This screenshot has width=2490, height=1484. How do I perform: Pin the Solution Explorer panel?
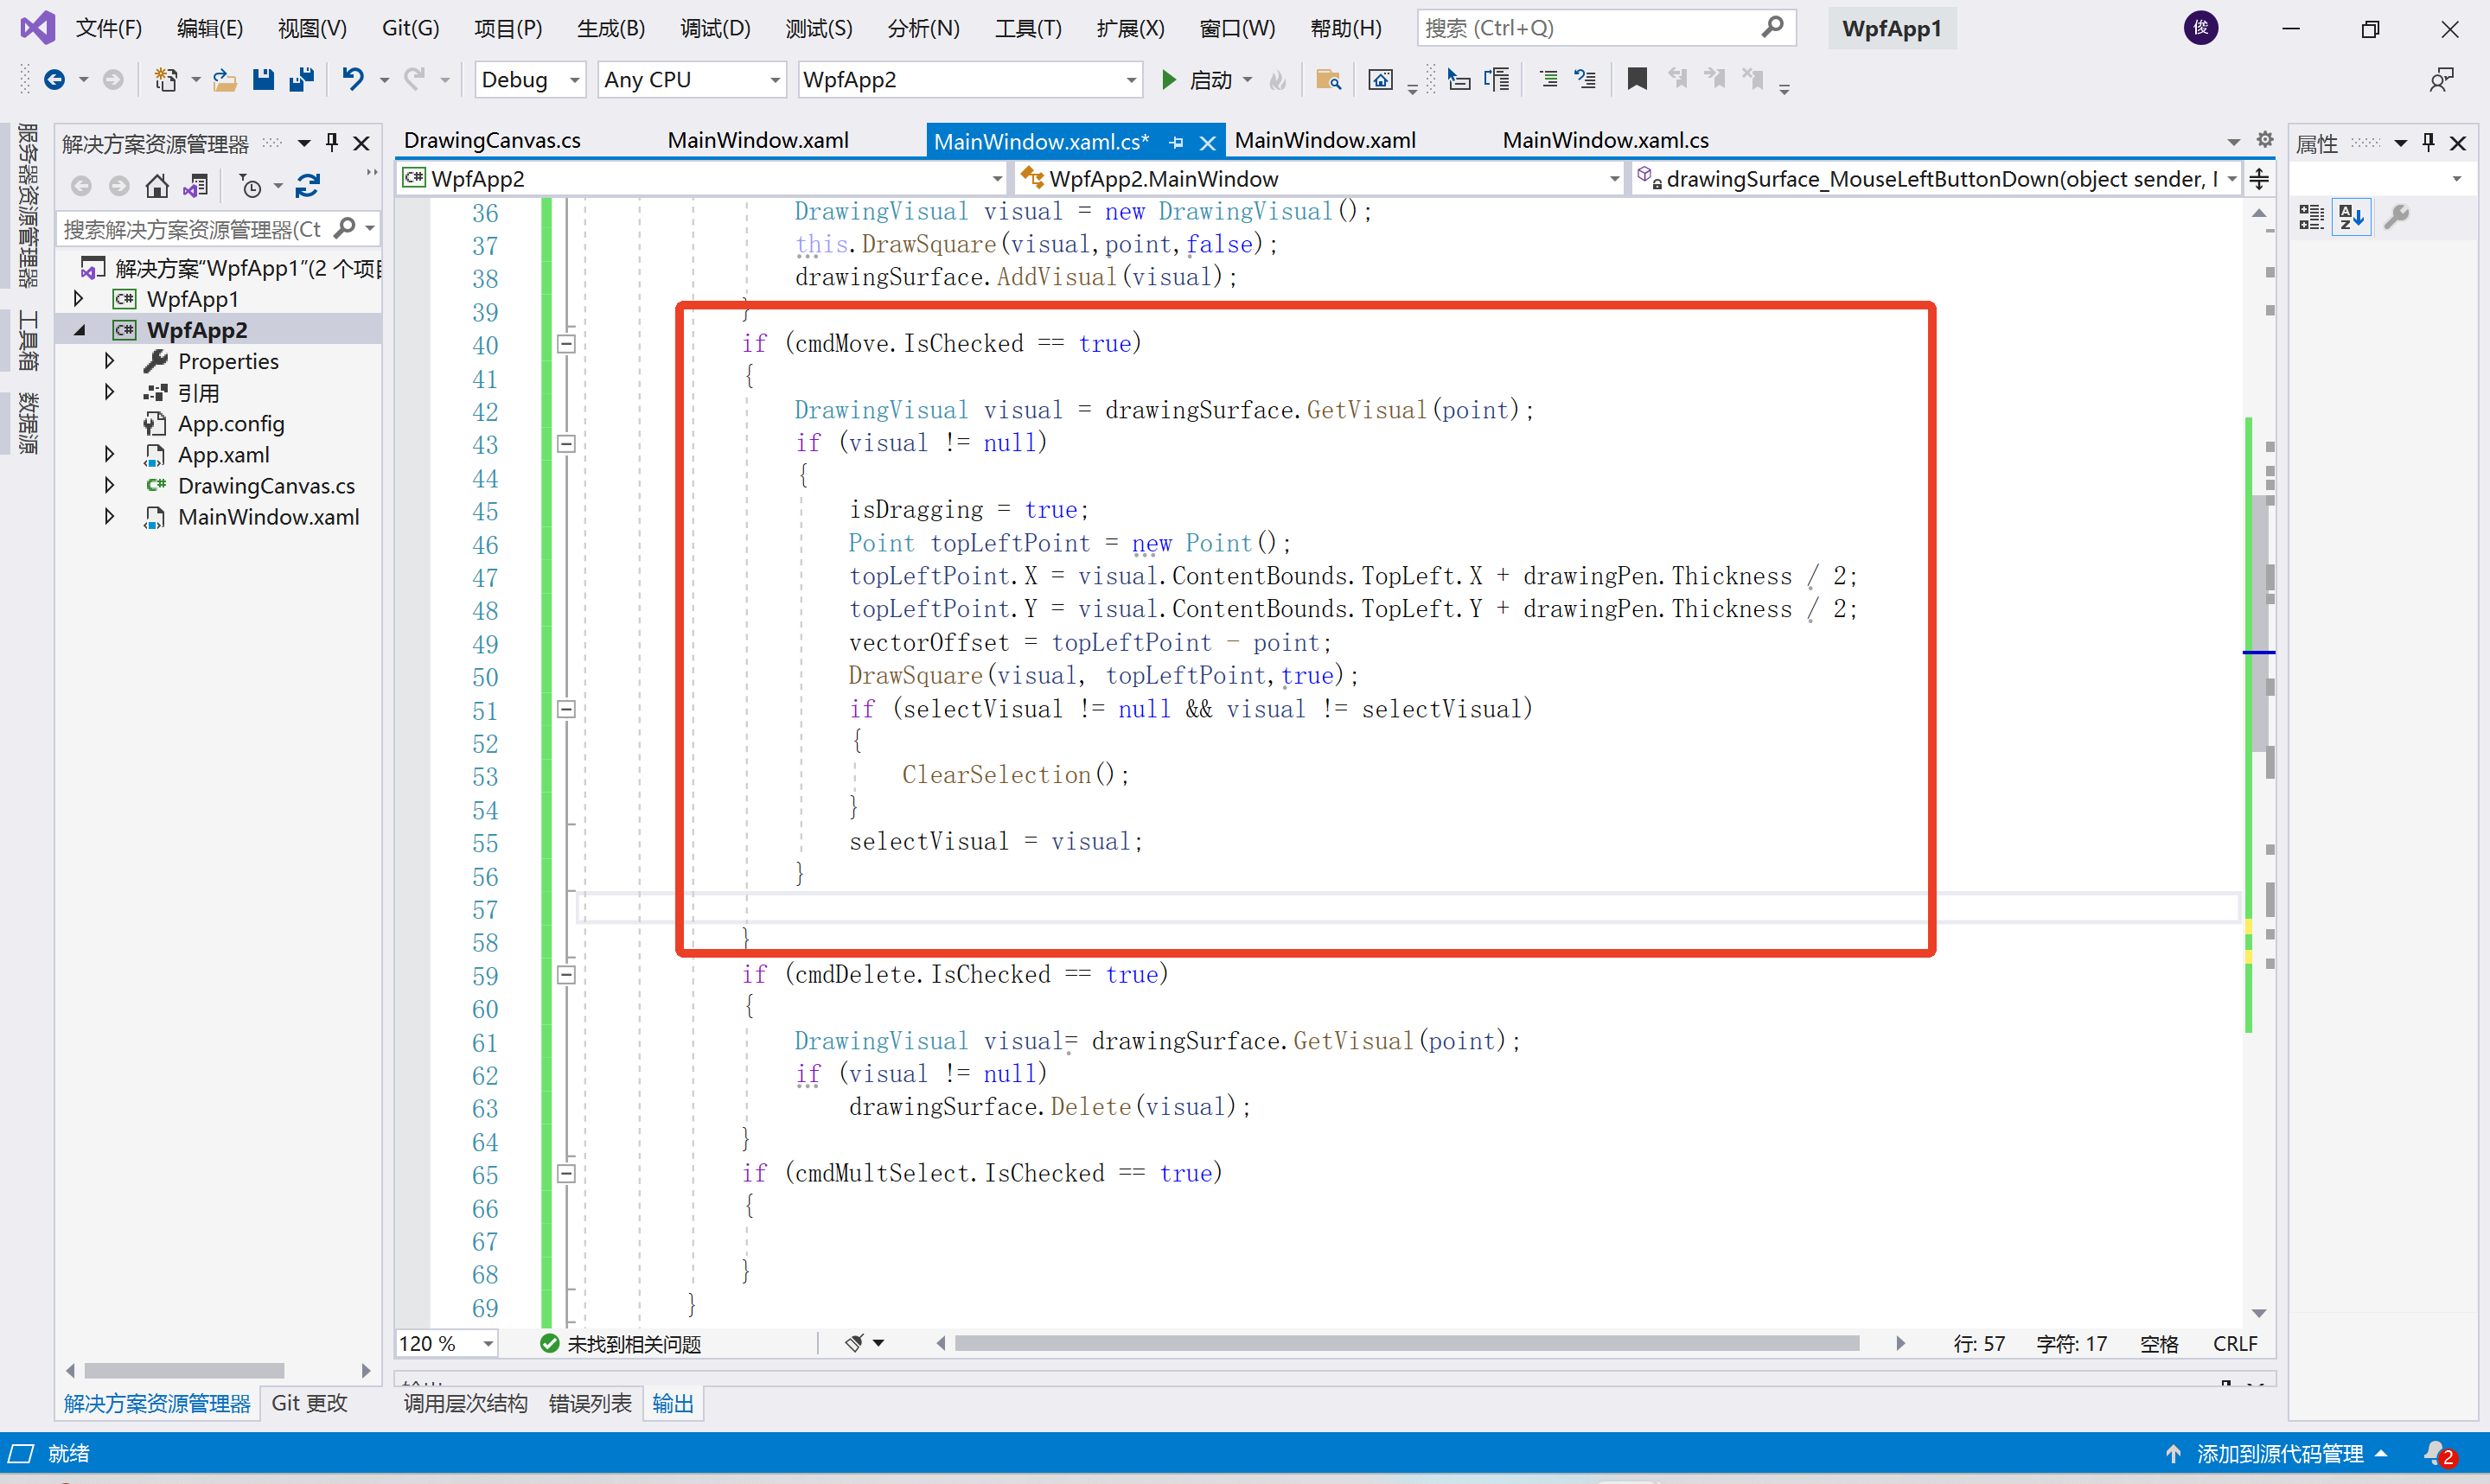pos(333,143)
